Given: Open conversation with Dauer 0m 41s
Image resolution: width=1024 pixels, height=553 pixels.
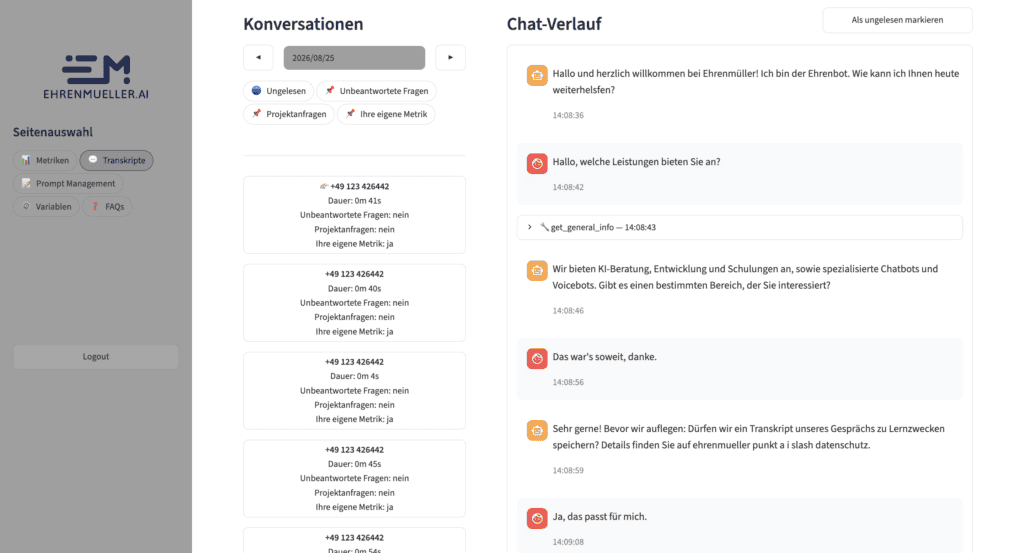Looking at the screenshot, I should [355, 215].
